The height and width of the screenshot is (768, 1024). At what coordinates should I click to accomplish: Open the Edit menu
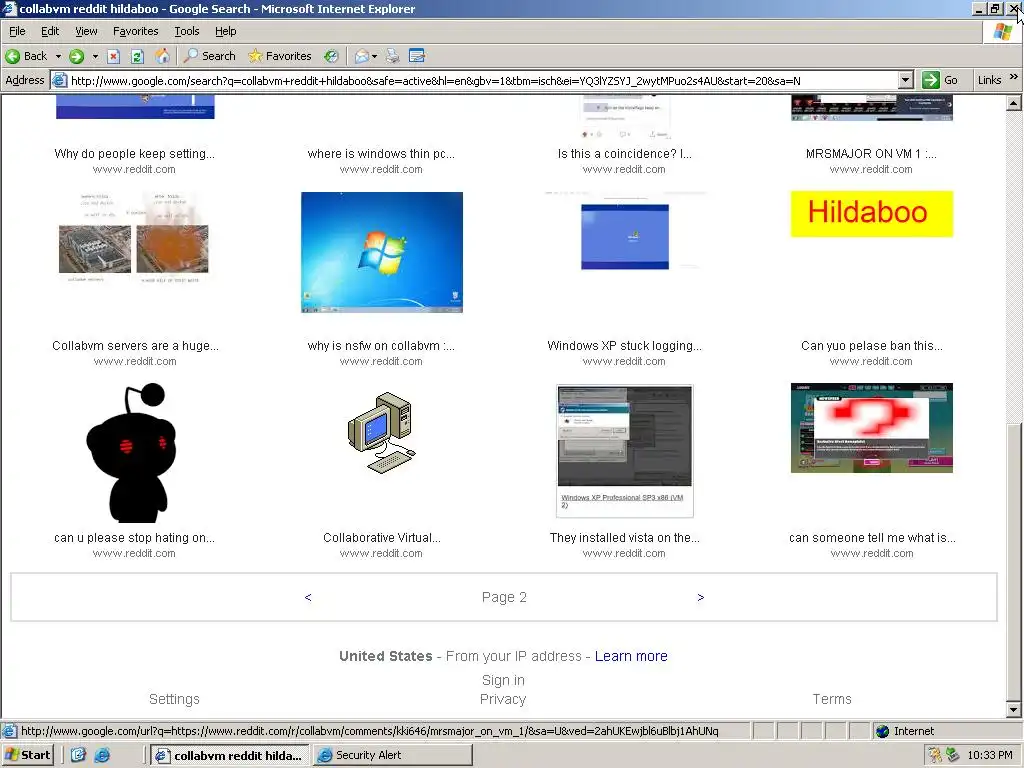tap(50, 31)
